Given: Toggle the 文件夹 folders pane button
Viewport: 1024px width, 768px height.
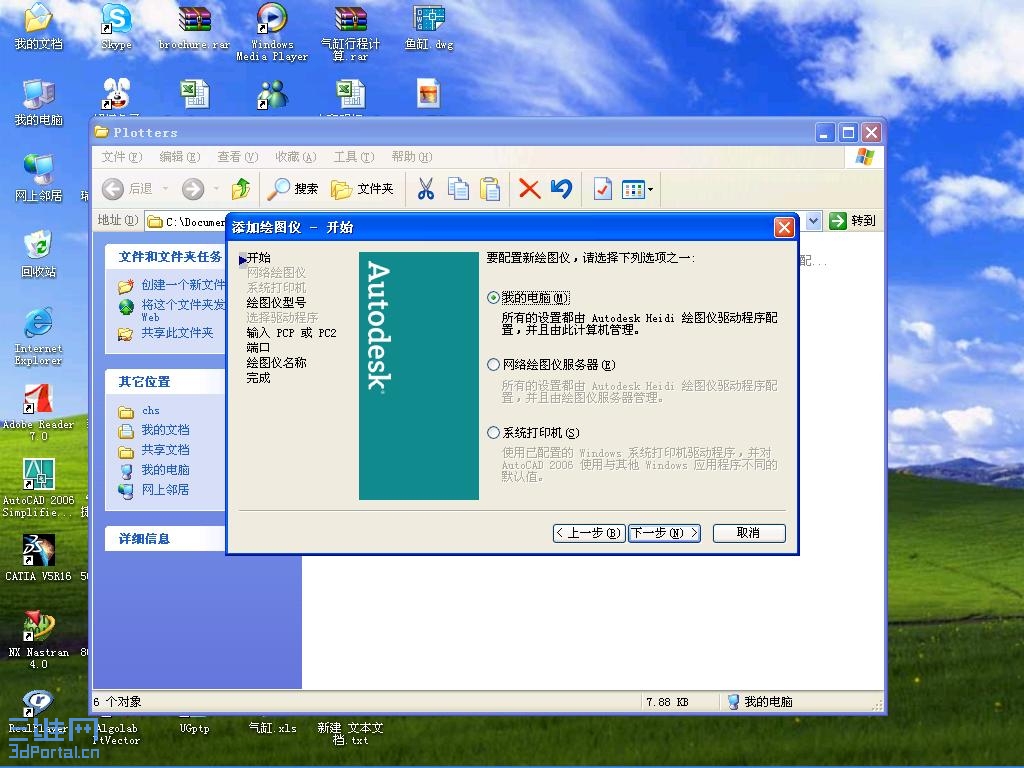Looking at the screenshot, I should [362, 189].
